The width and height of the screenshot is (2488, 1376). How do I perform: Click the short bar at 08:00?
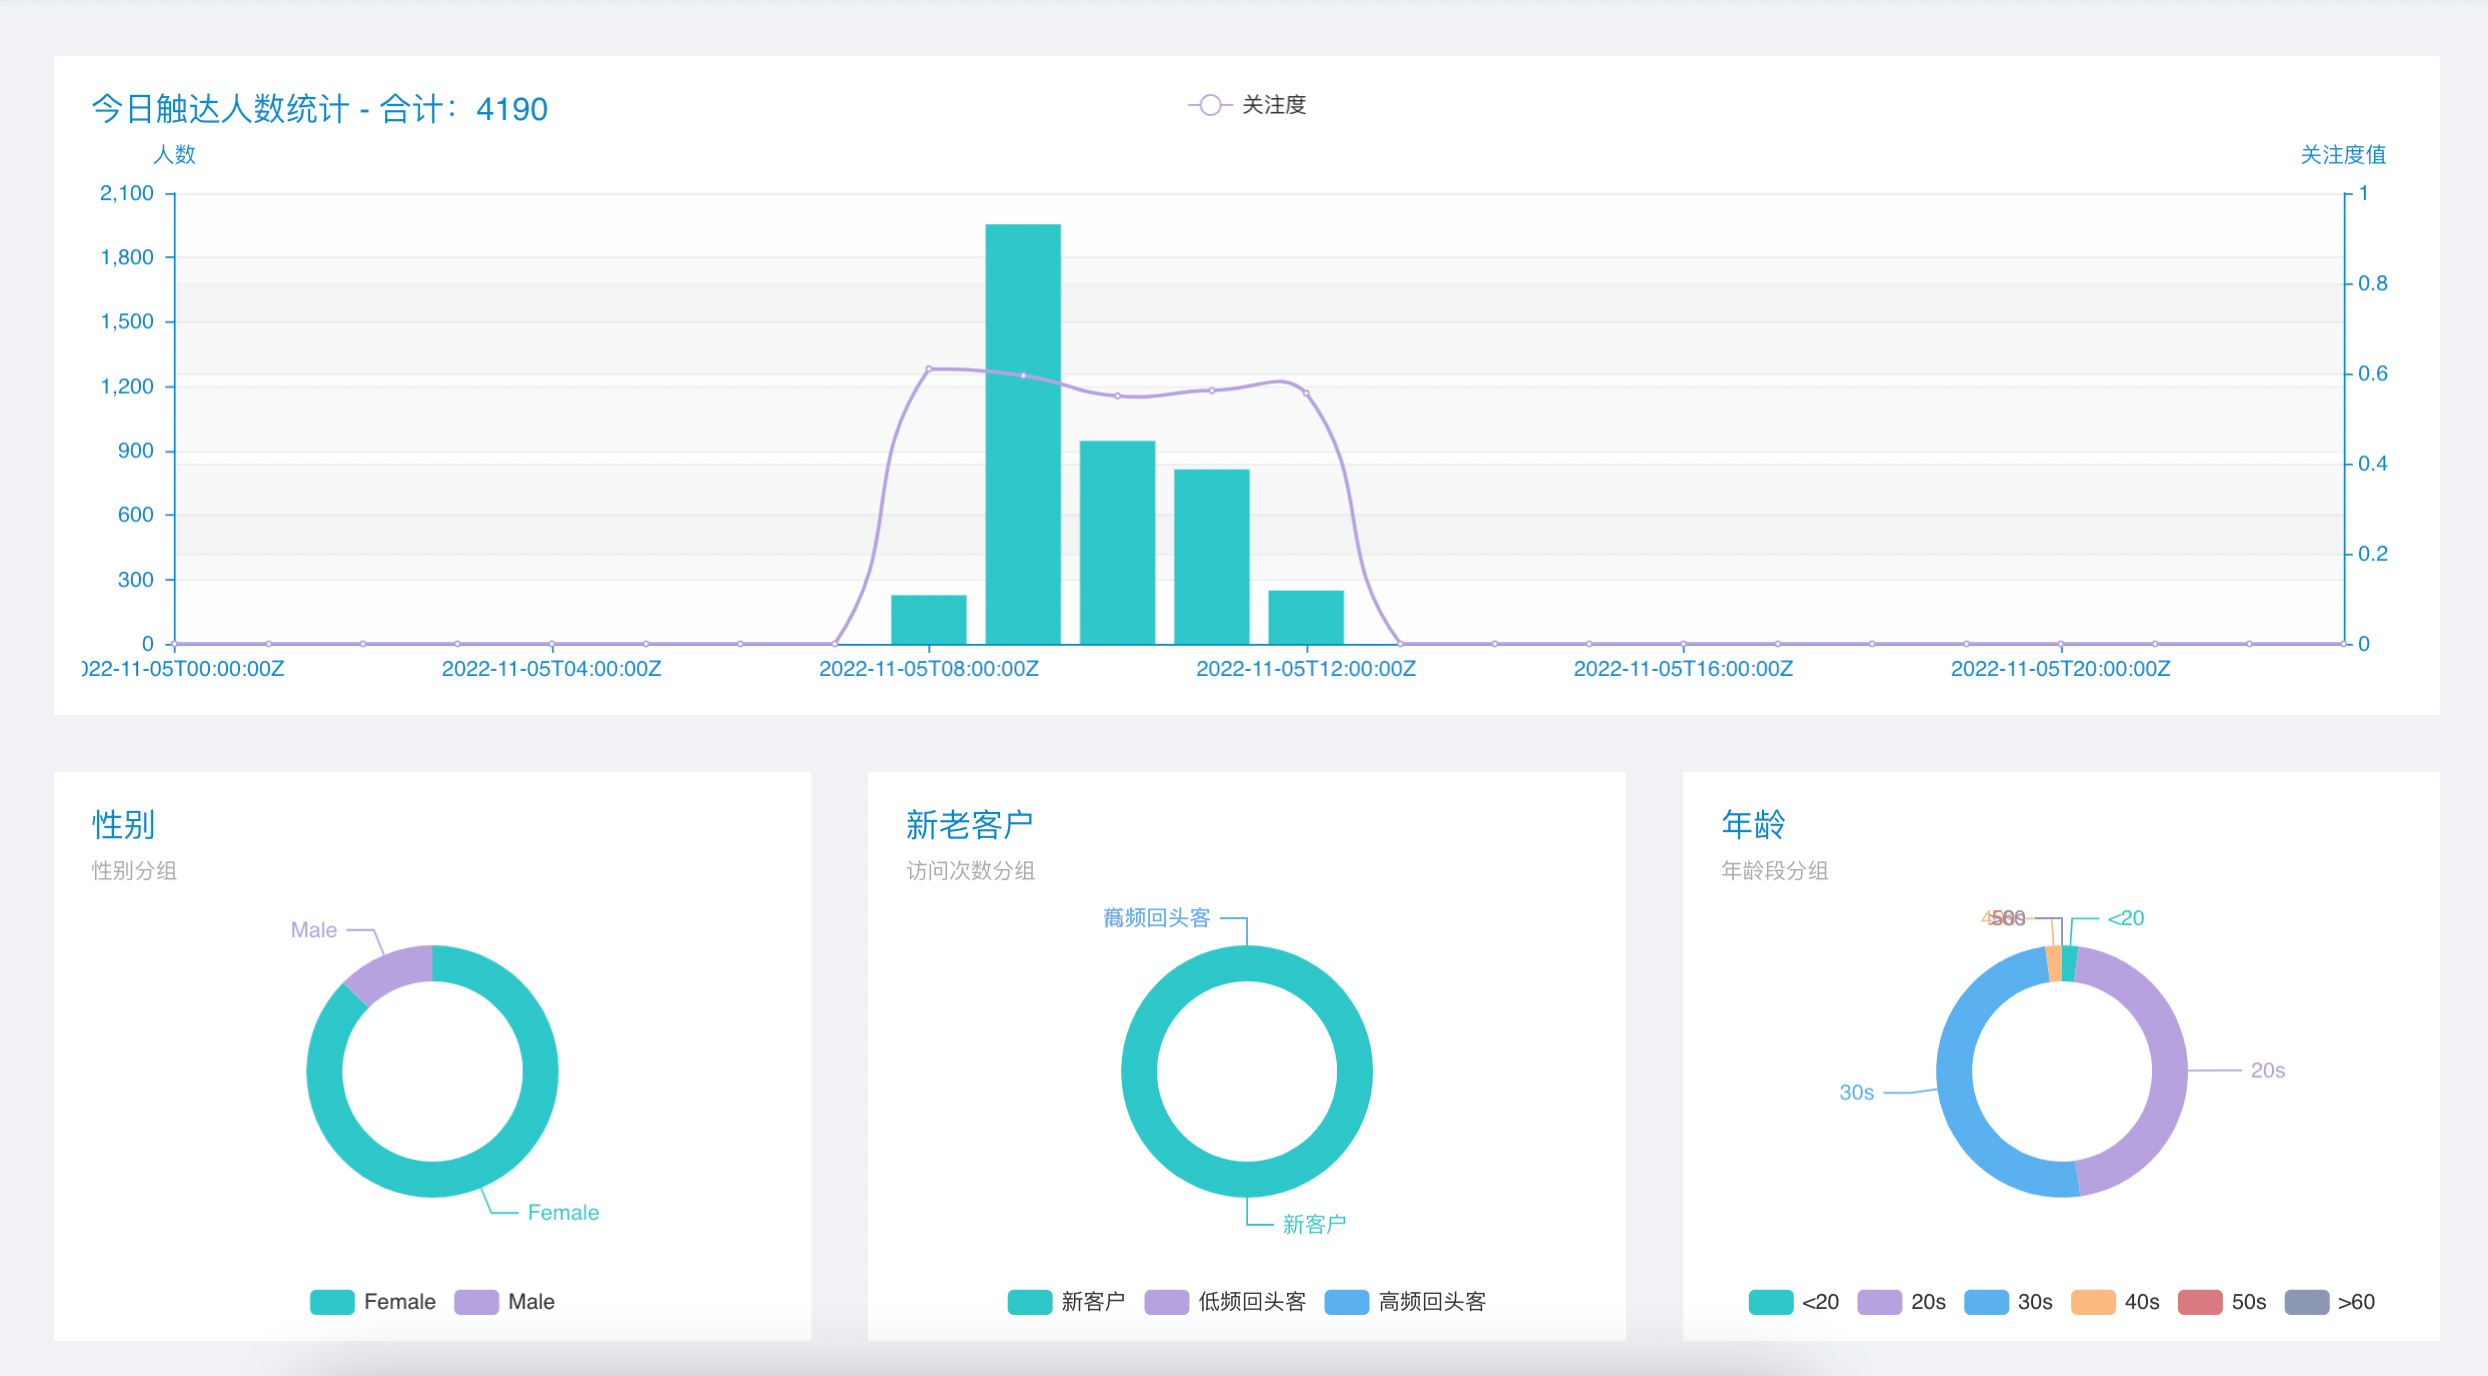[x=929, y=619]
